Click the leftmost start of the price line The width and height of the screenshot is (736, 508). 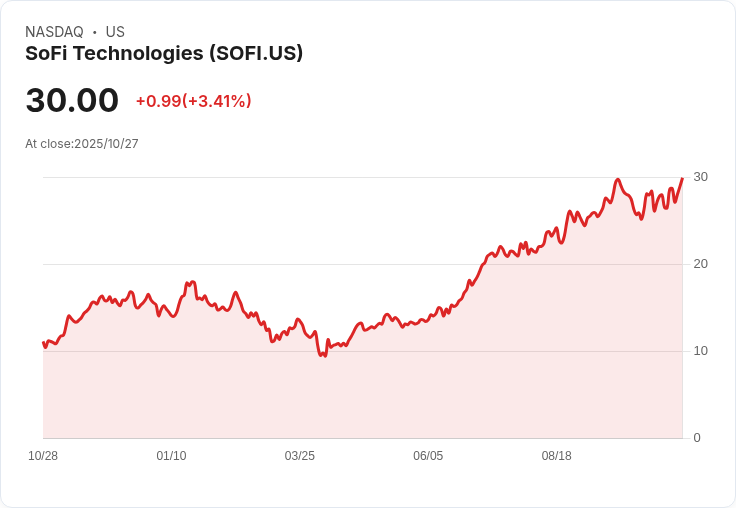[44, 343]
